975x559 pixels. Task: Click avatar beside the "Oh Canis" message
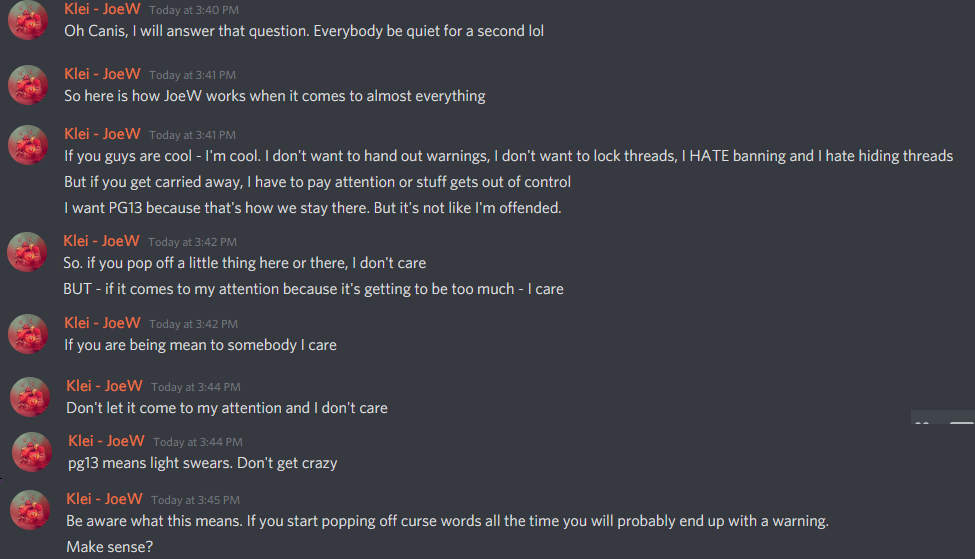point(28,20)
